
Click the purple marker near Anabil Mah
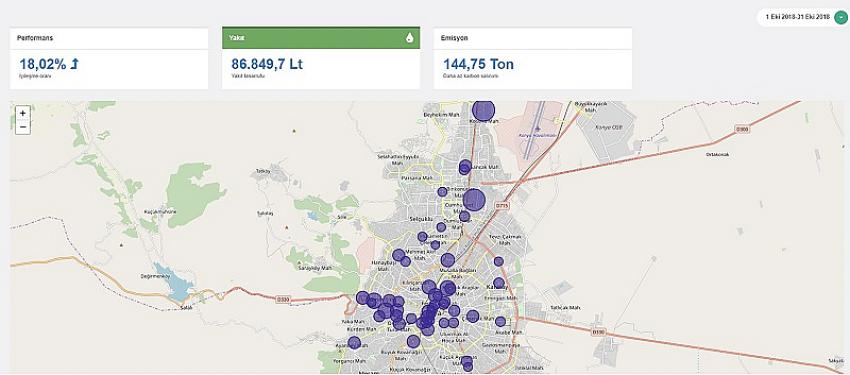coord(500,321)
